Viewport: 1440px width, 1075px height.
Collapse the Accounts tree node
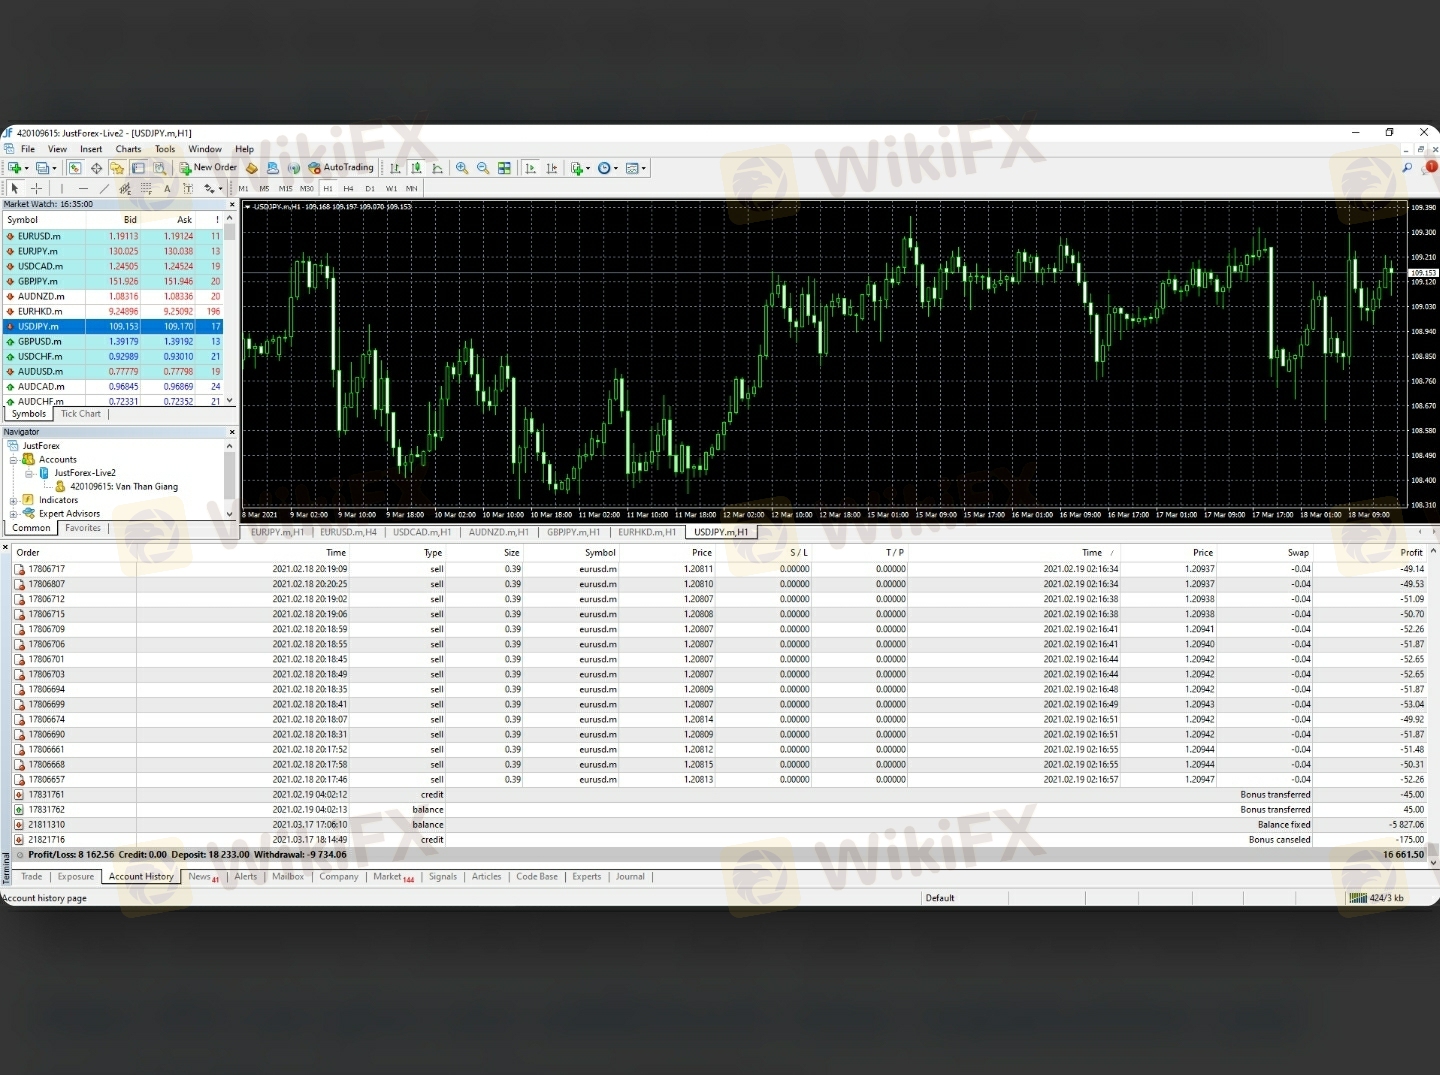tap(14, 460)
